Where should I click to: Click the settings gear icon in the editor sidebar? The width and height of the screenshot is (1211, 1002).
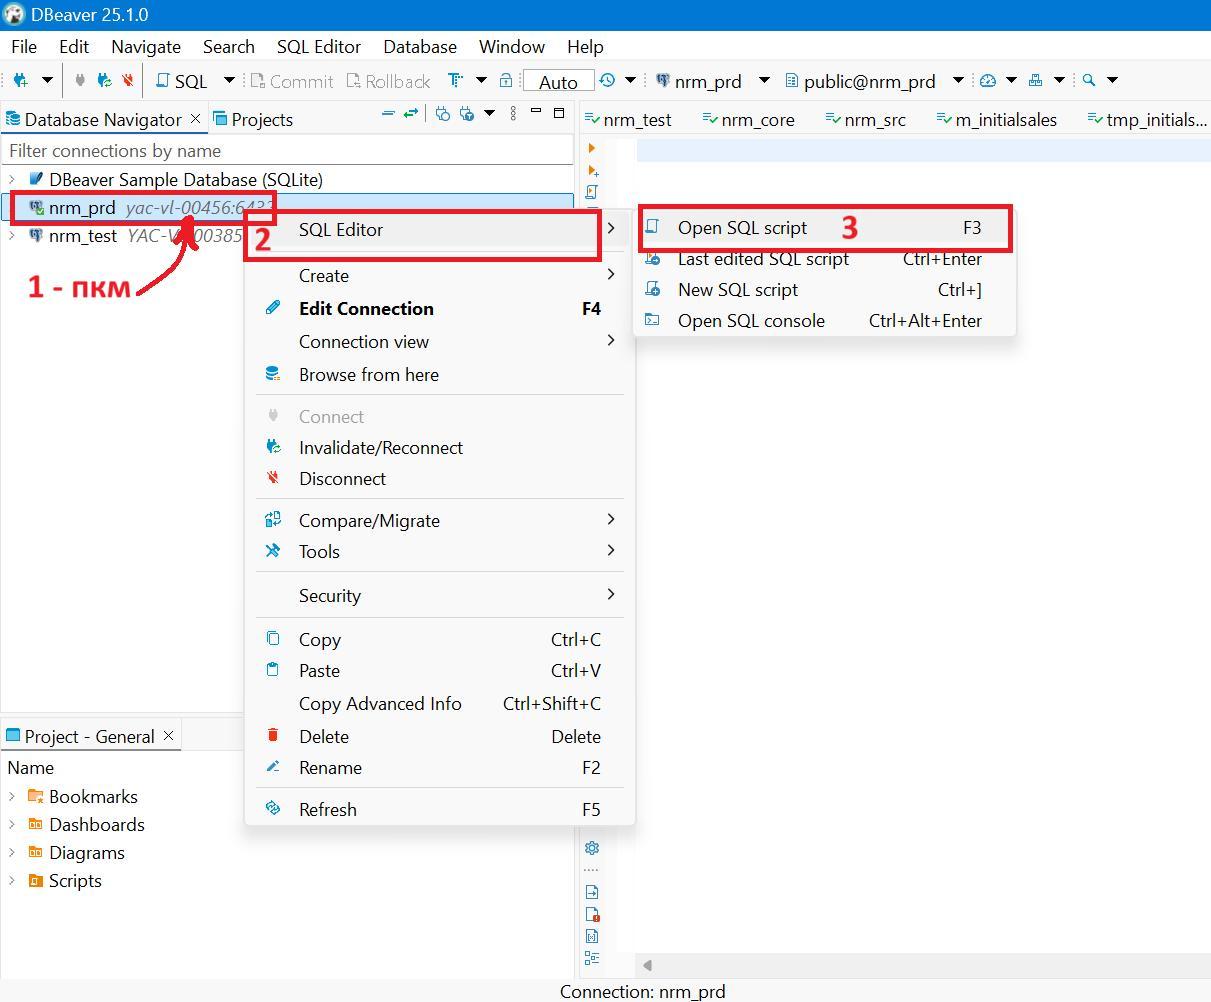tap(592, 848)
